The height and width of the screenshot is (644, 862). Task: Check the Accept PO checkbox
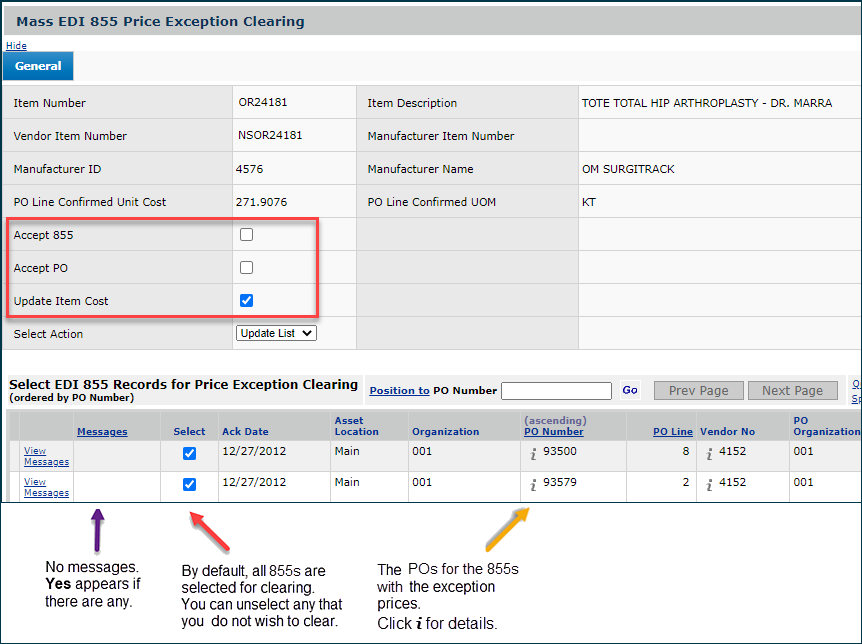247,268
